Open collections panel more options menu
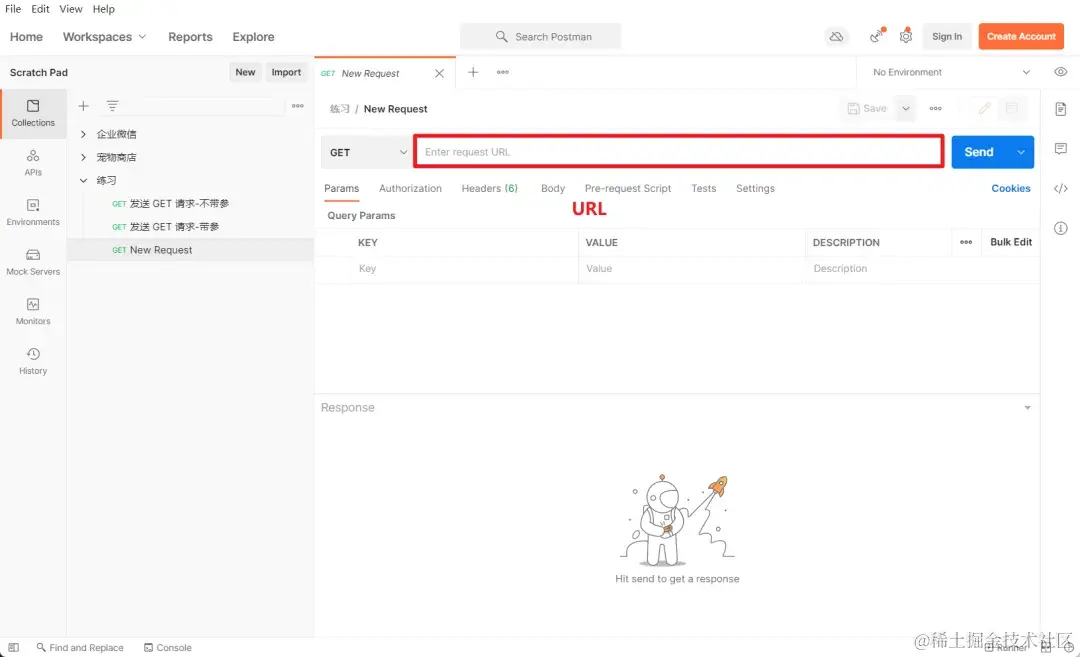The image size is (1080, 657). click(x=298, y=106)
